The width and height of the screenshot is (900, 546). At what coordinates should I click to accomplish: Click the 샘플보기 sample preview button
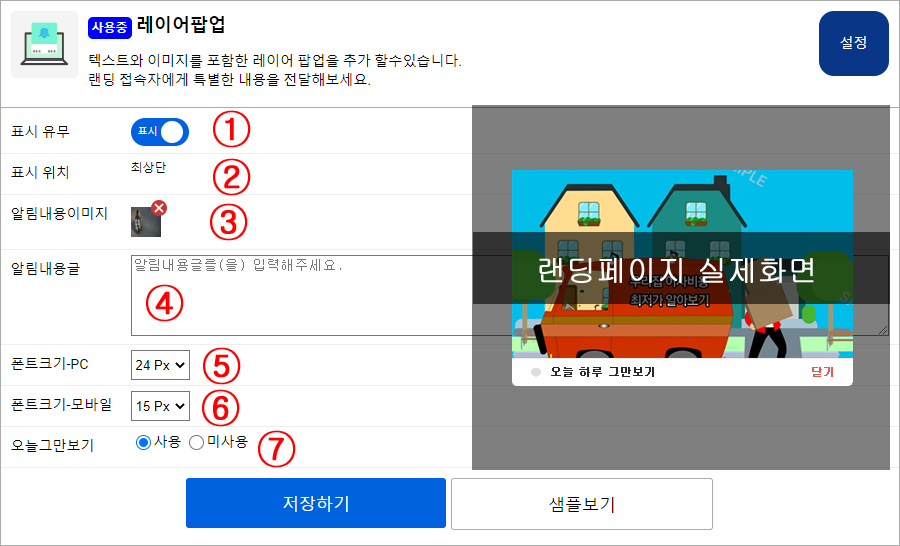click(582, 504)
